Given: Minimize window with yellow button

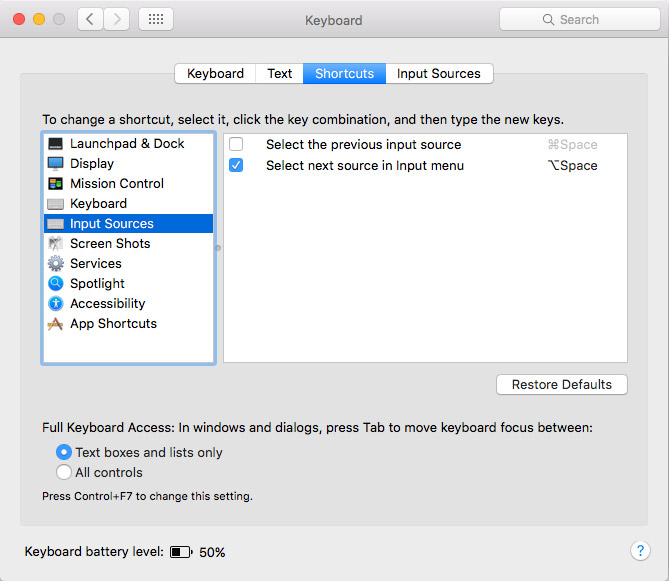Looking at the screenshot, I should [39, 19].
